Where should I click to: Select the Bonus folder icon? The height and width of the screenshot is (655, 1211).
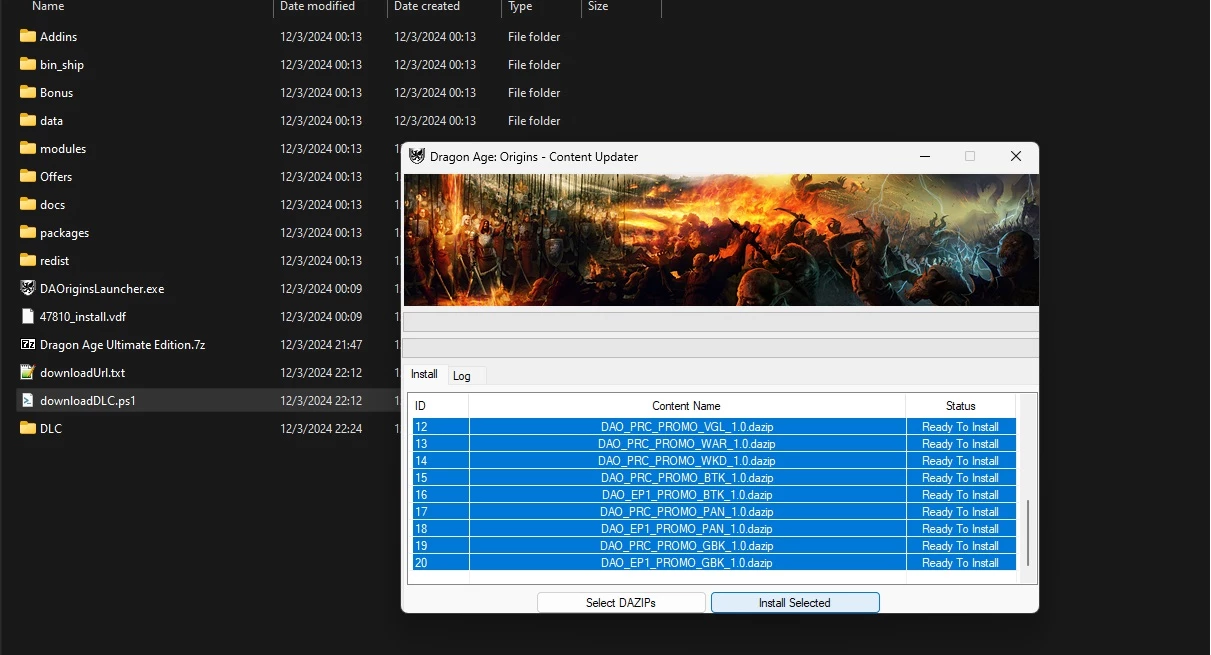point(28,92)
